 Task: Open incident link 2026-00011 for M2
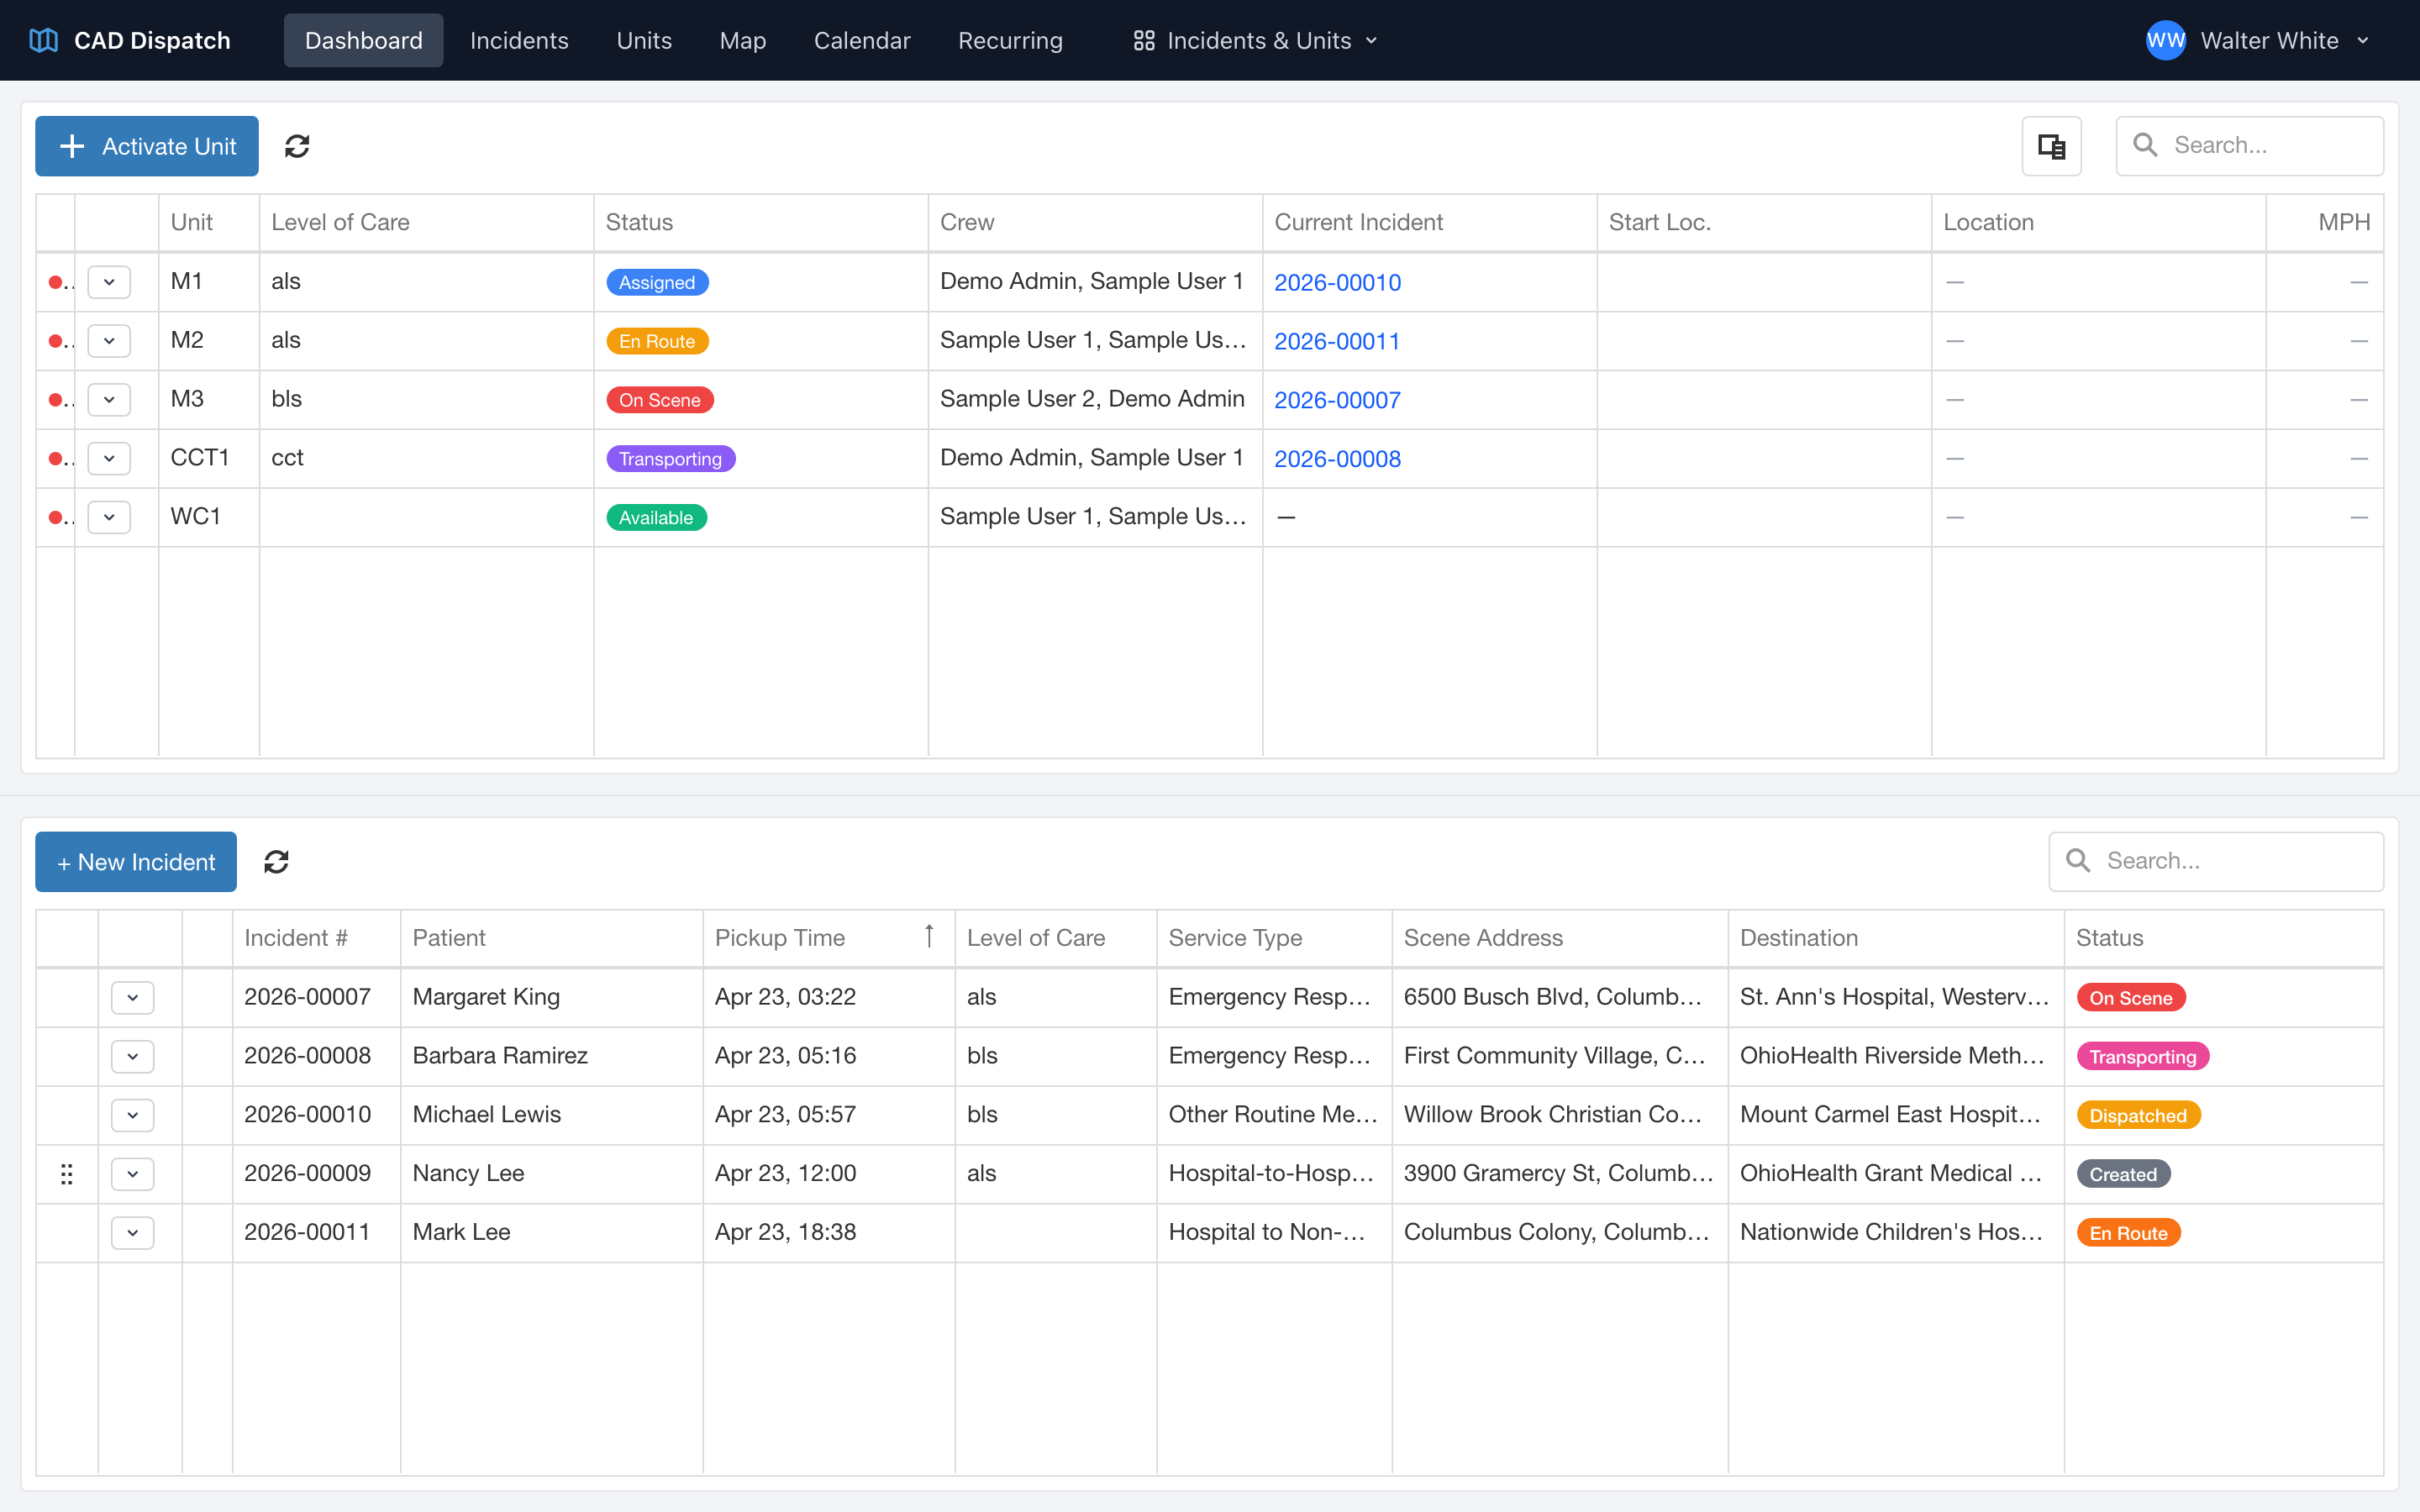pos(1337,341)
